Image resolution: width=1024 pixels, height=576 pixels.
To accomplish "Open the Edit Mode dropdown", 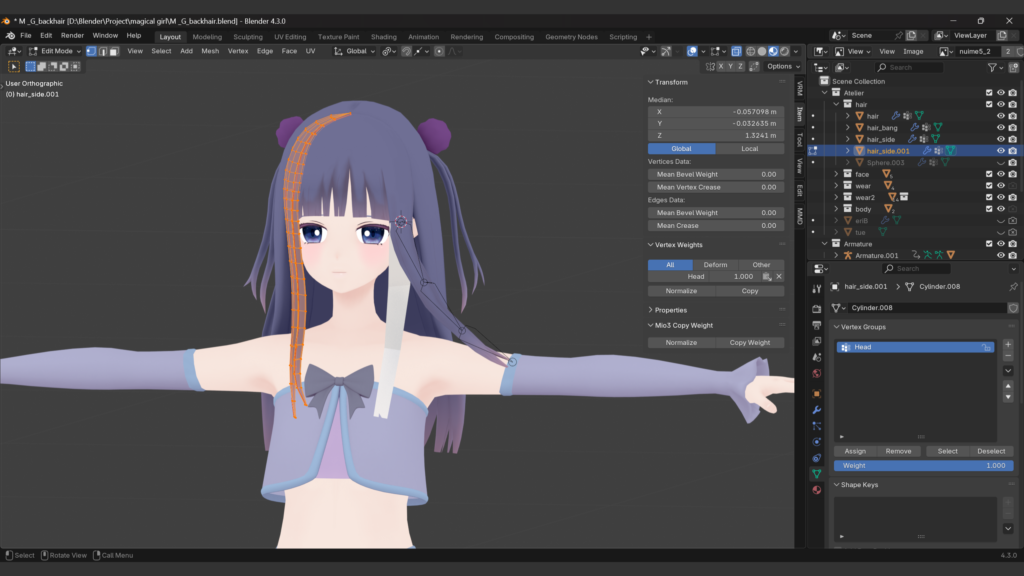I will point(55,51).
